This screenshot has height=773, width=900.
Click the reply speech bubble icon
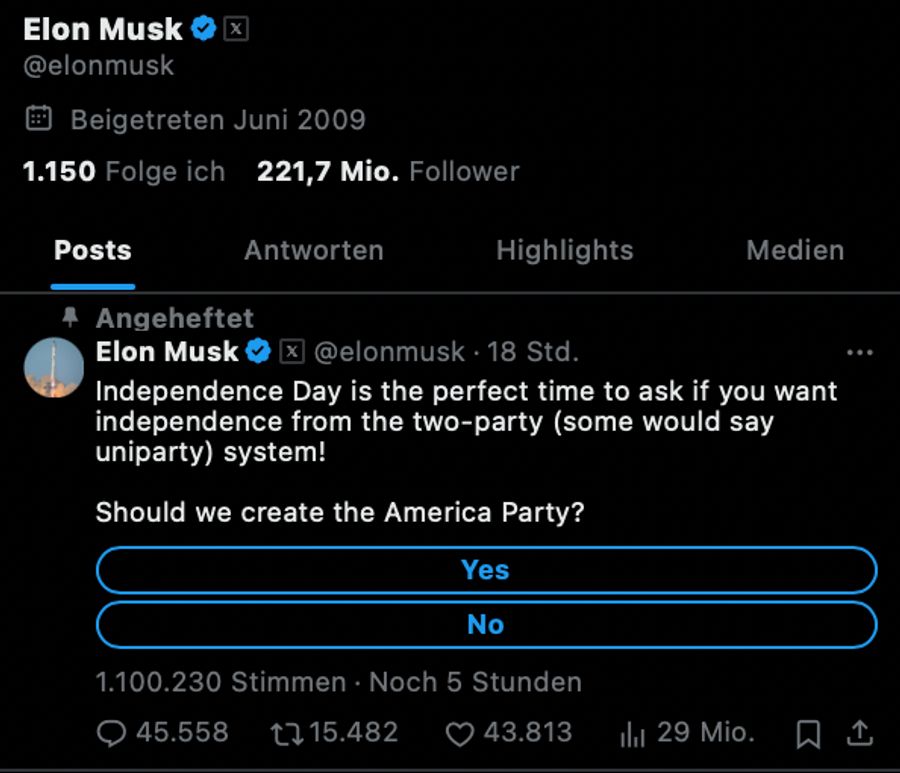click(x=111, y=733)
